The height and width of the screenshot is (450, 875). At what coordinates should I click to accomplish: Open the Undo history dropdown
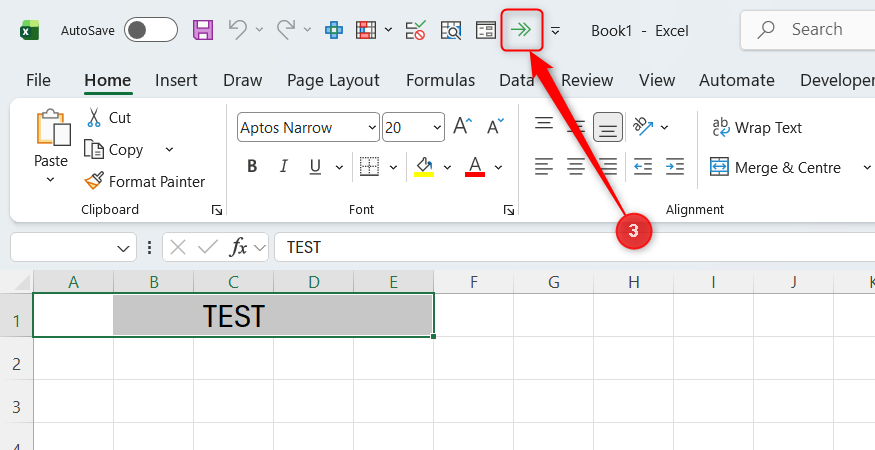click(259, 30)
